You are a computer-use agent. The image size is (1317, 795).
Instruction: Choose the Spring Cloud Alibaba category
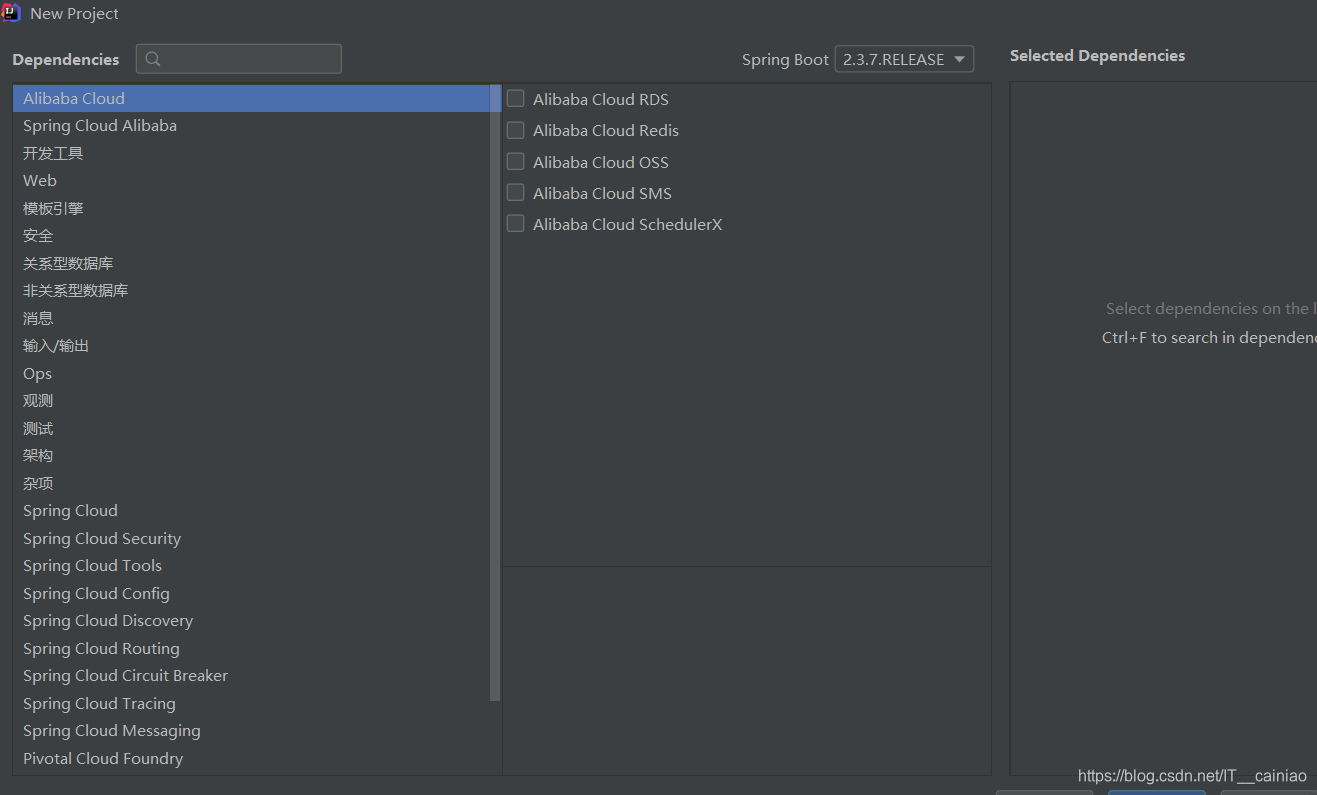(251, 126)
